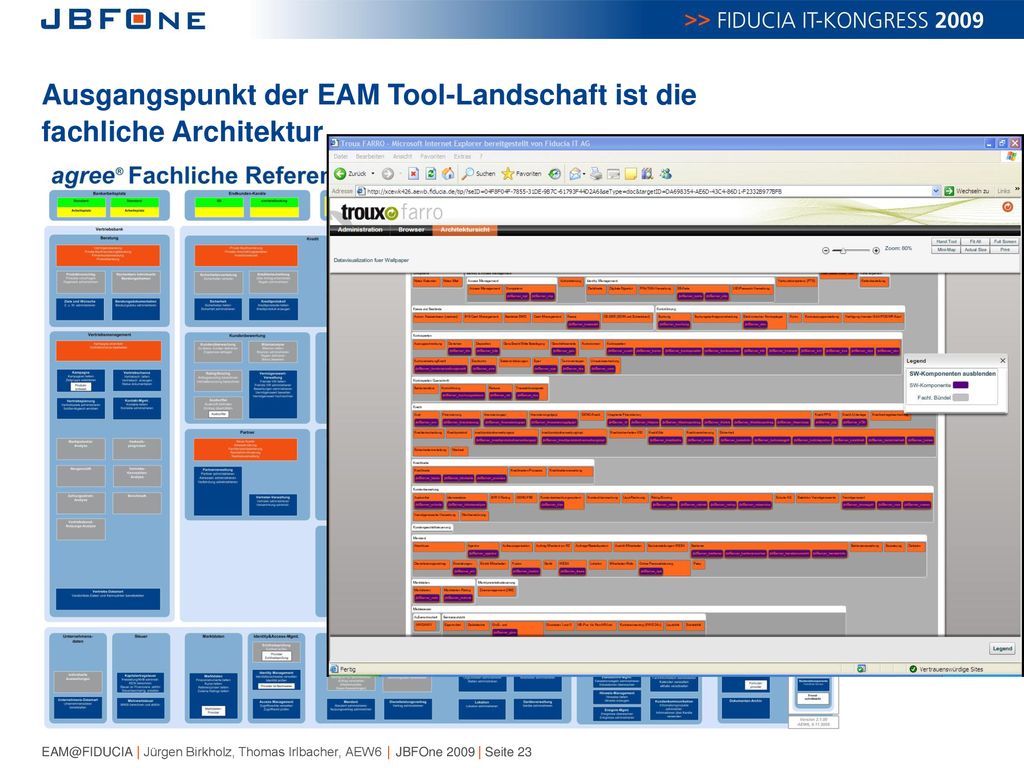Open the yellow notes toolbar icon
Image resolution: width=1024 pixels, height=768 pixels.
pos(631,174)
